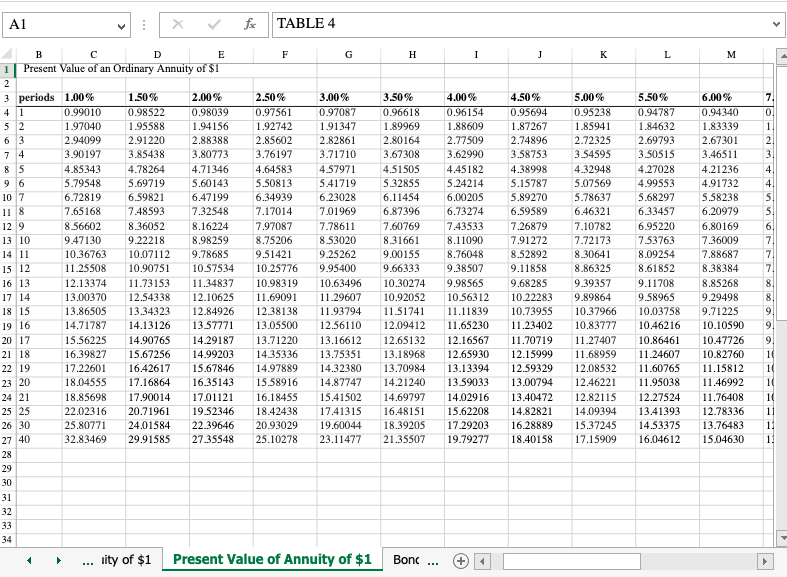Screen dimensions: 787x577
Task: Click the horizontal scrollbar right arrow
Action: (x=764, y=561)
